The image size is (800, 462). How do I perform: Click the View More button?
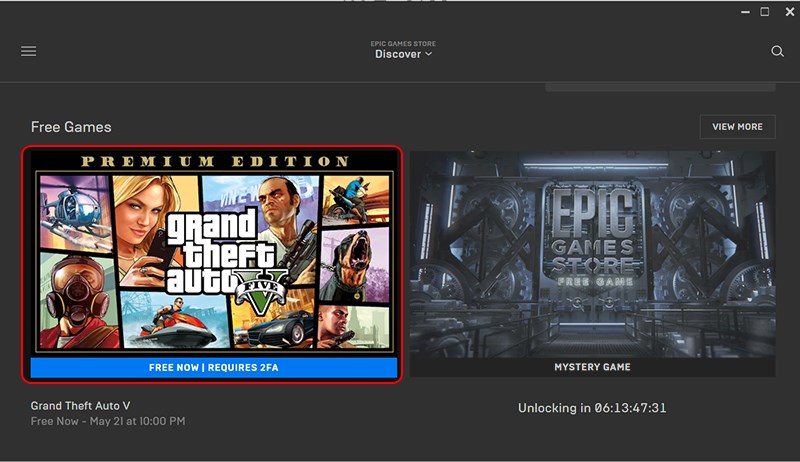pos(737,126)
